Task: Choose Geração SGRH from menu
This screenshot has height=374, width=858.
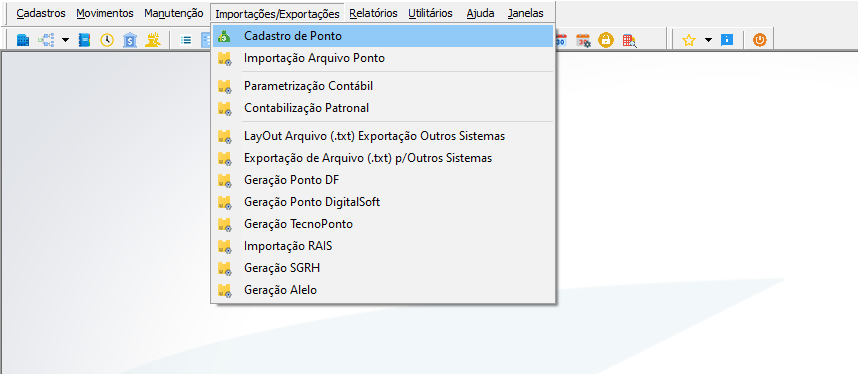Action: 383,268
